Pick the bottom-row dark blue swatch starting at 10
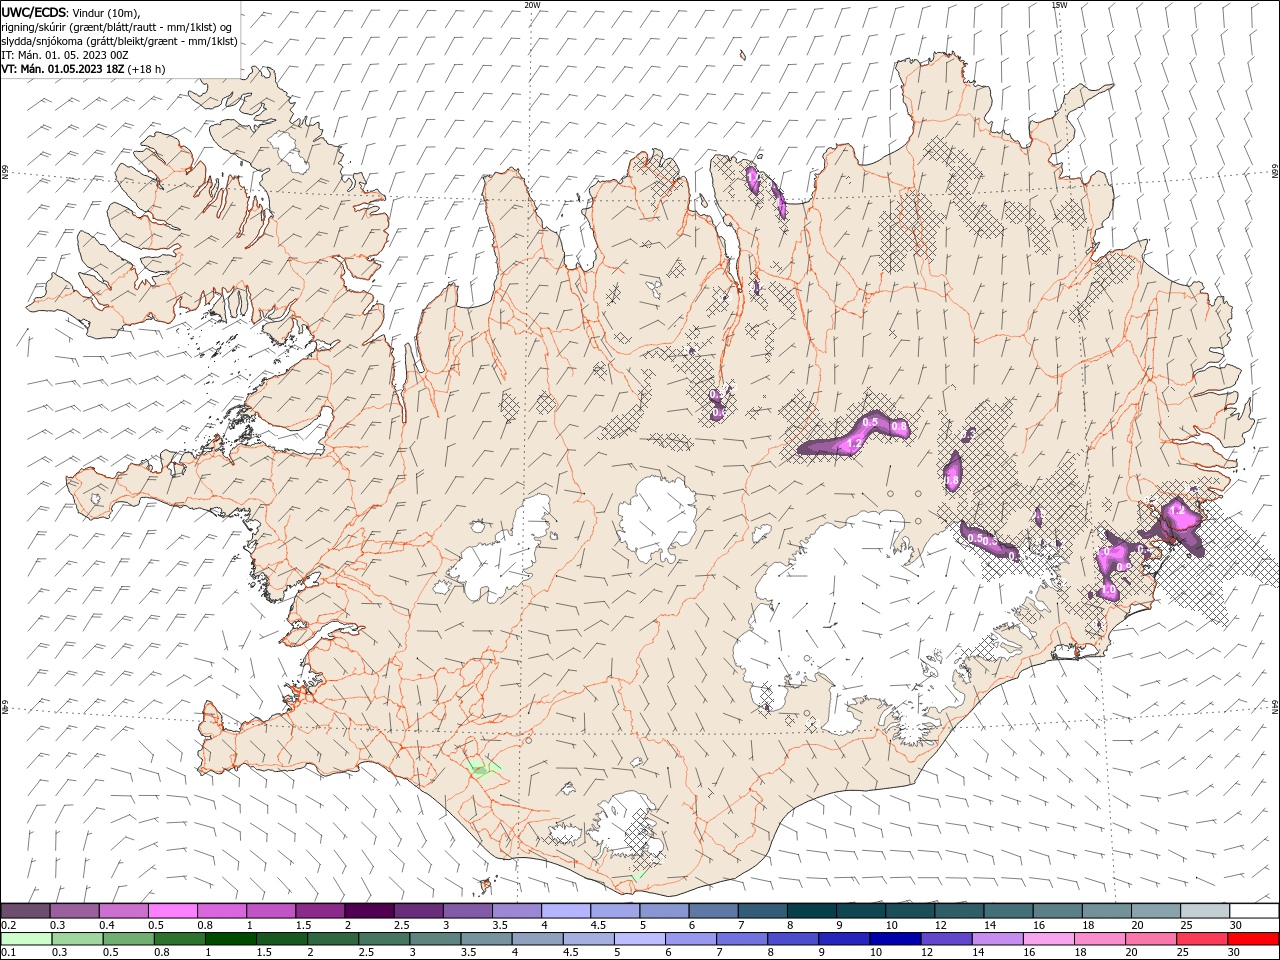This screenshot has width=1280, height=960. tap(895, 939)
